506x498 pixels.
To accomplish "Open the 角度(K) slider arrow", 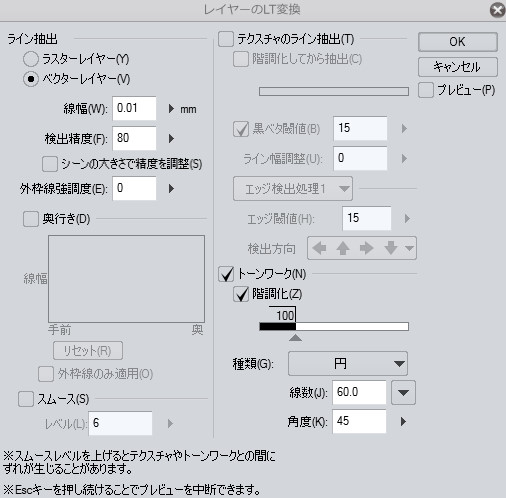I will click(403, 422).
